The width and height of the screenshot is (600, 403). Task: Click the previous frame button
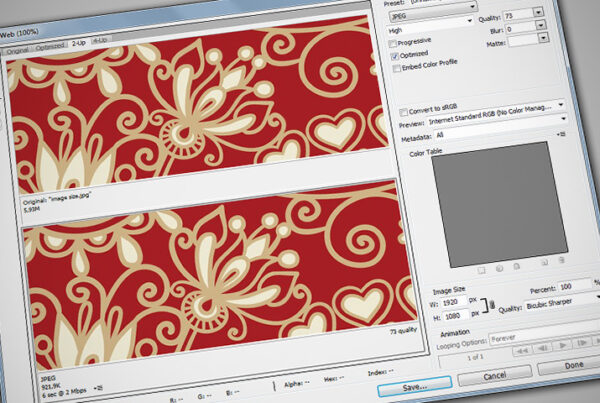click(542, 347)
